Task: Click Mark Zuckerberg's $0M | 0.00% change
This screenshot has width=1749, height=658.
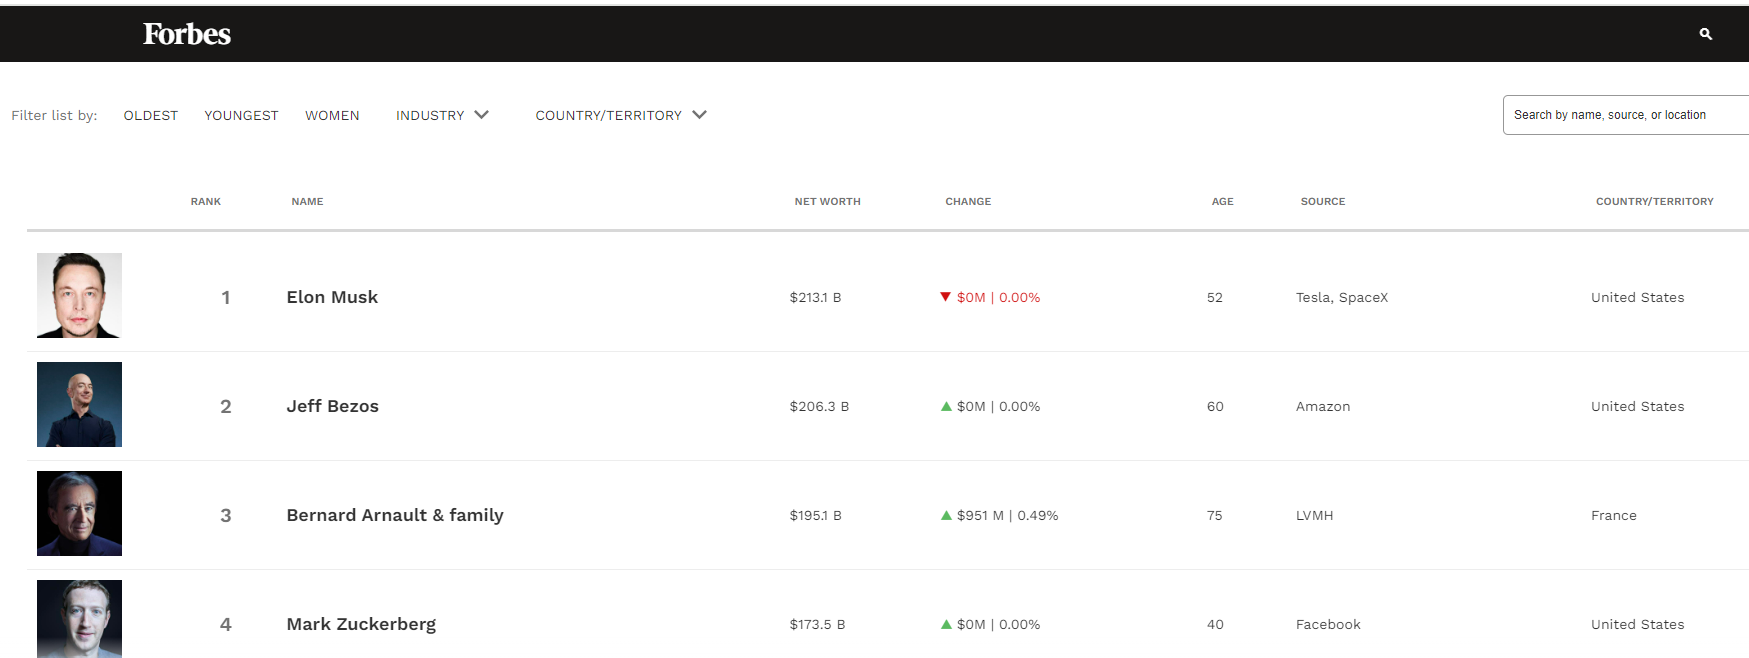Action: 998,624
